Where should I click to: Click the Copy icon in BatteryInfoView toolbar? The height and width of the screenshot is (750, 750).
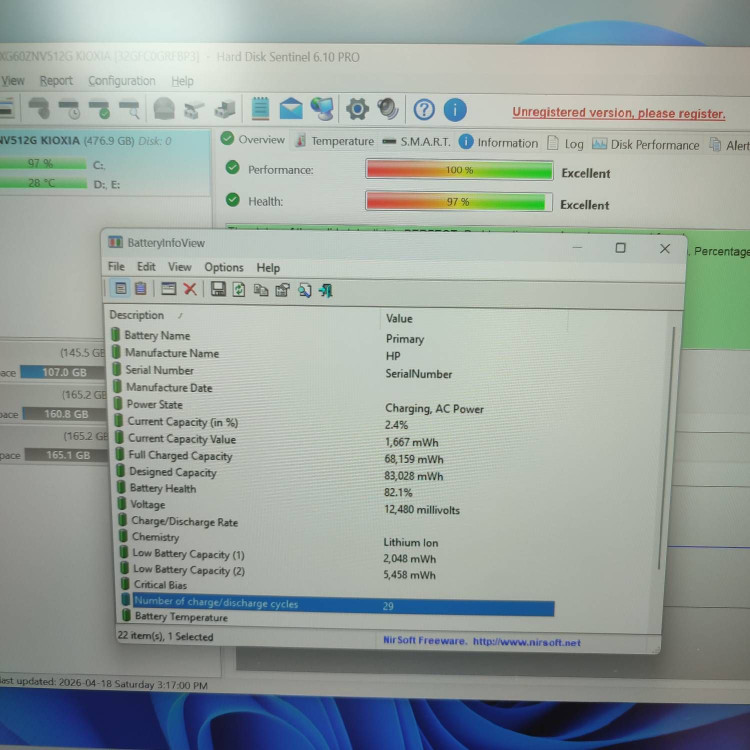261,291
